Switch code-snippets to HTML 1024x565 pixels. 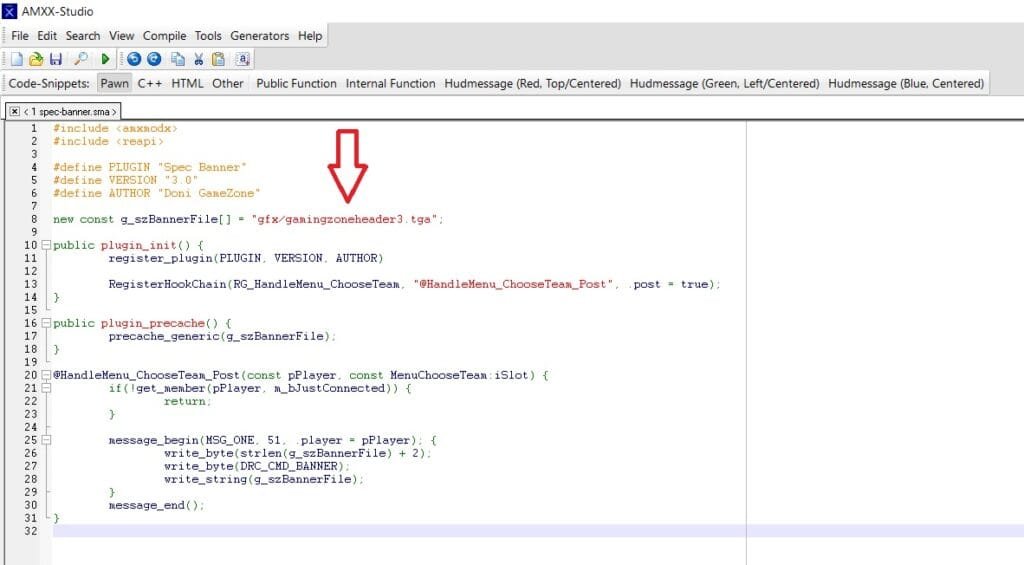pos(187,84)
